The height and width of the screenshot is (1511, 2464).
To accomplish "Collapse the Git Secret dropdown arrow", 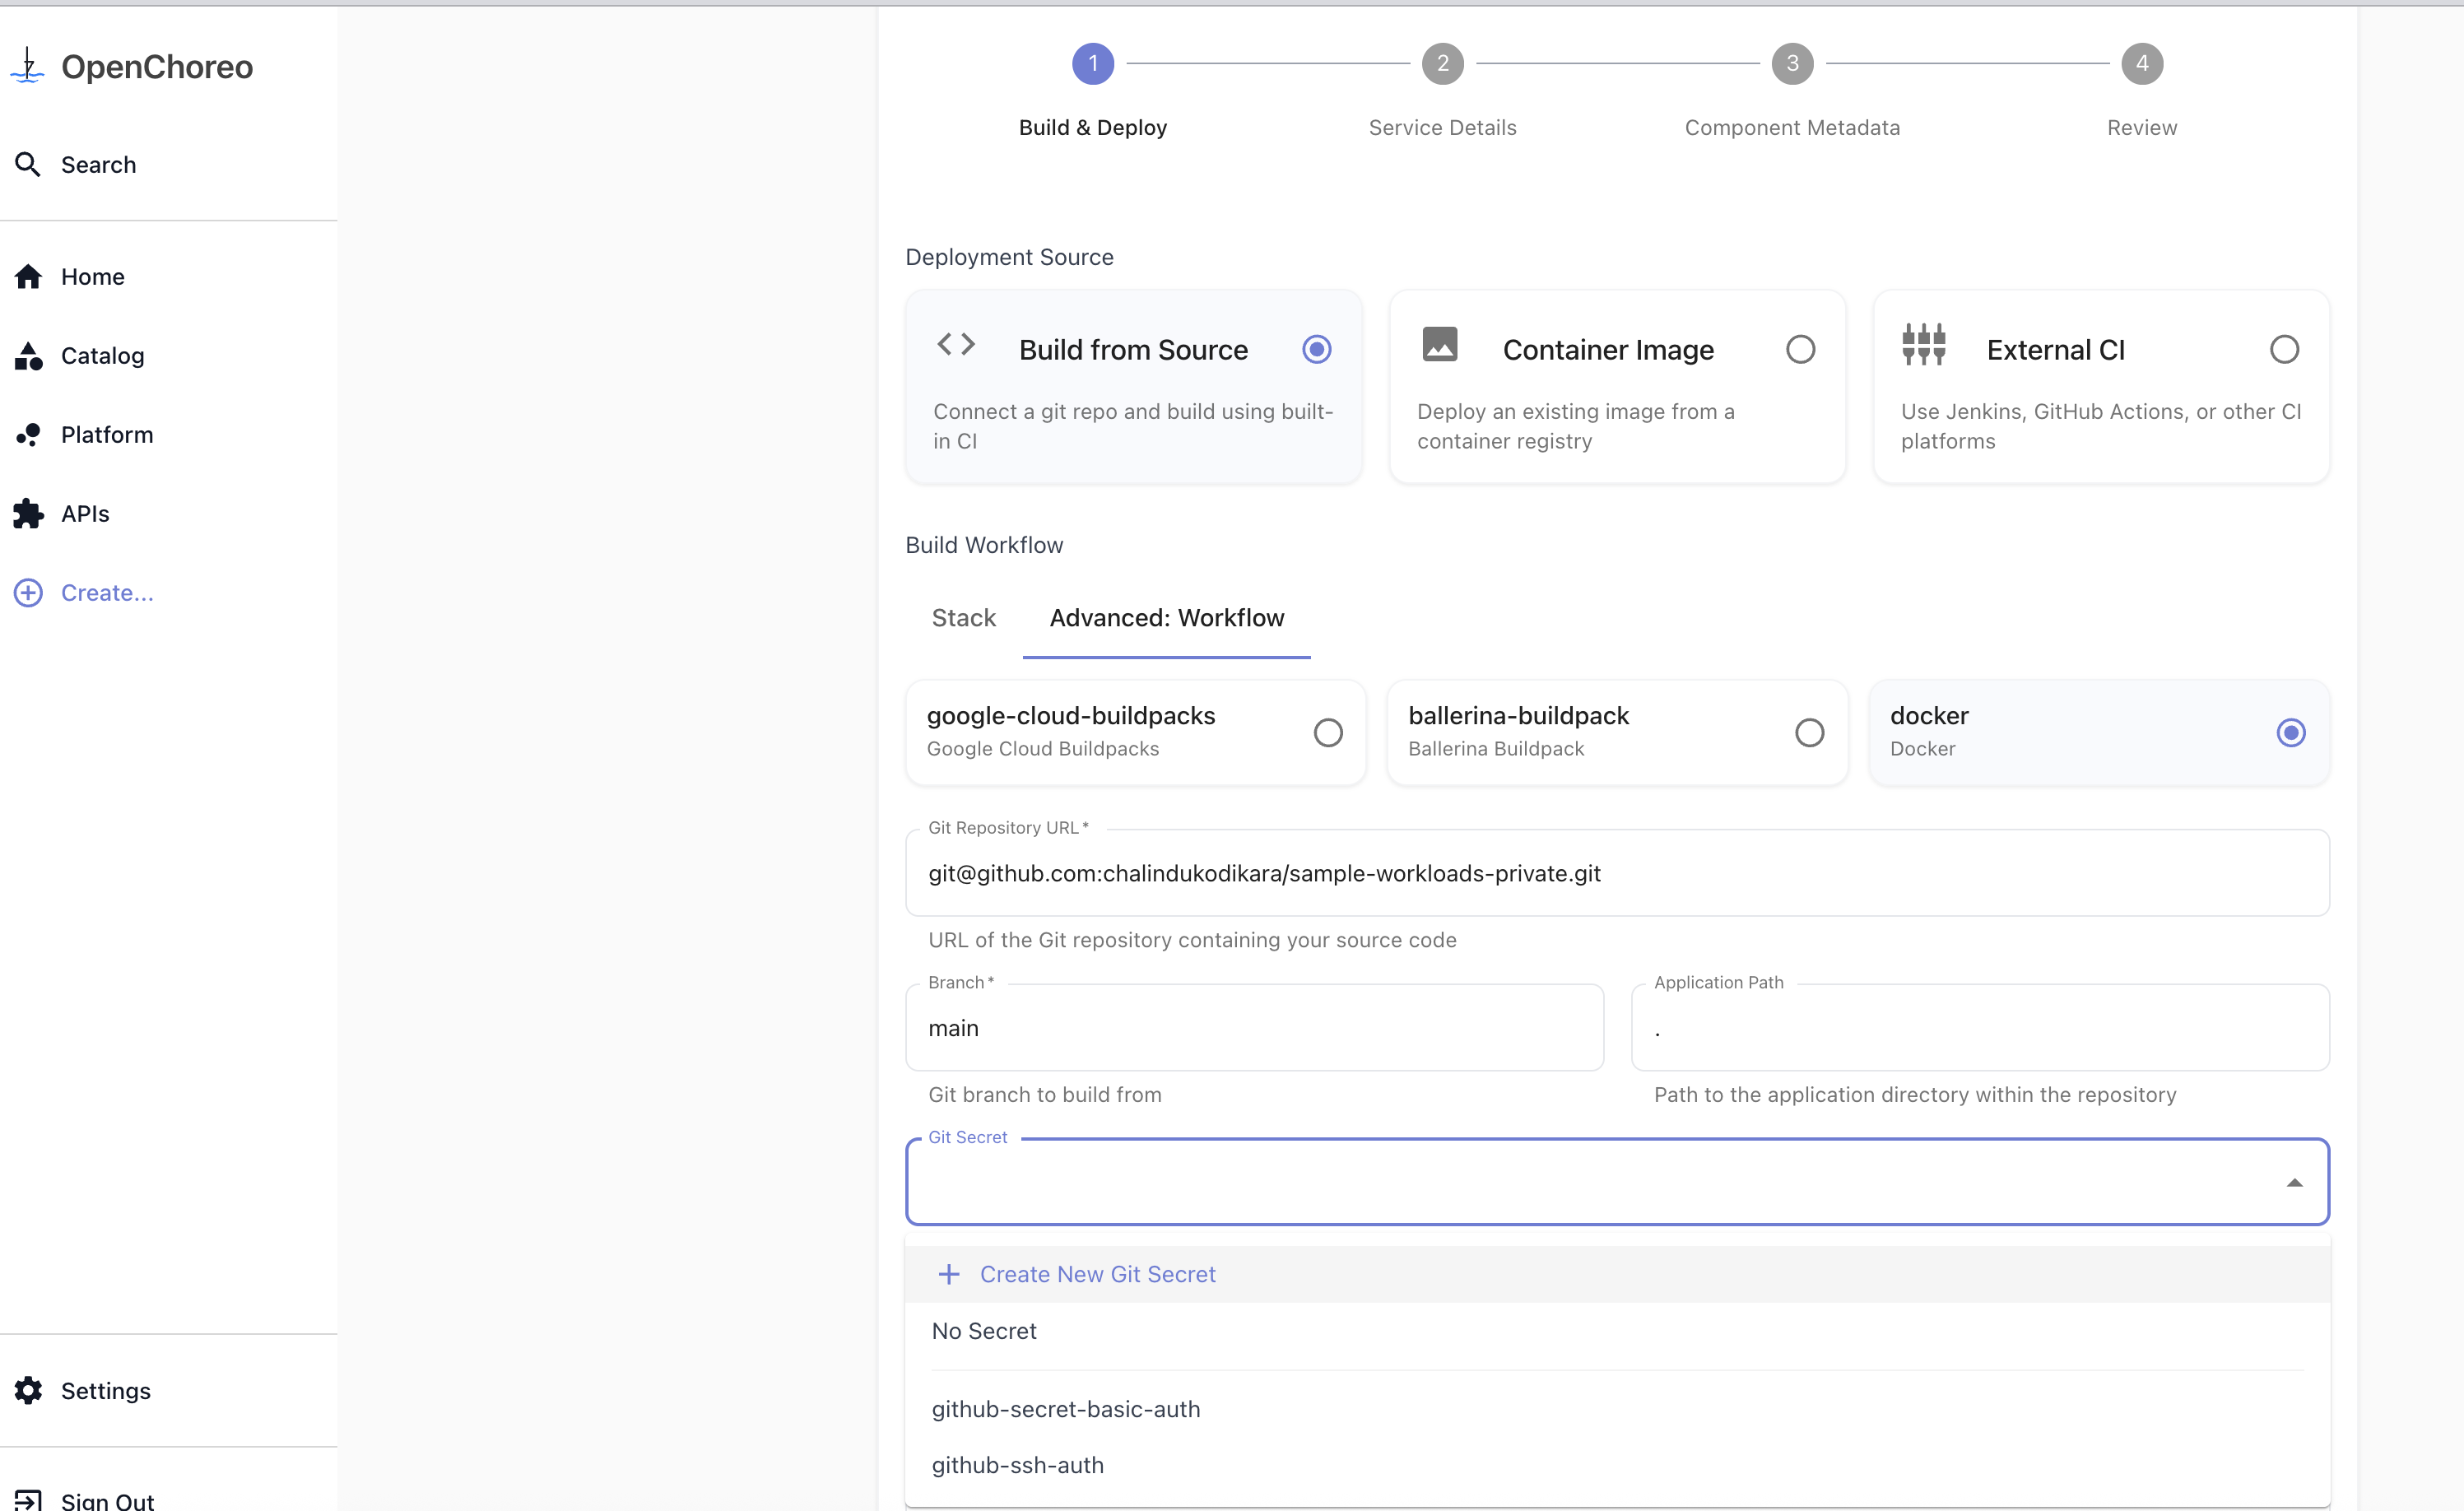I will click(x=2294, y=1182).
